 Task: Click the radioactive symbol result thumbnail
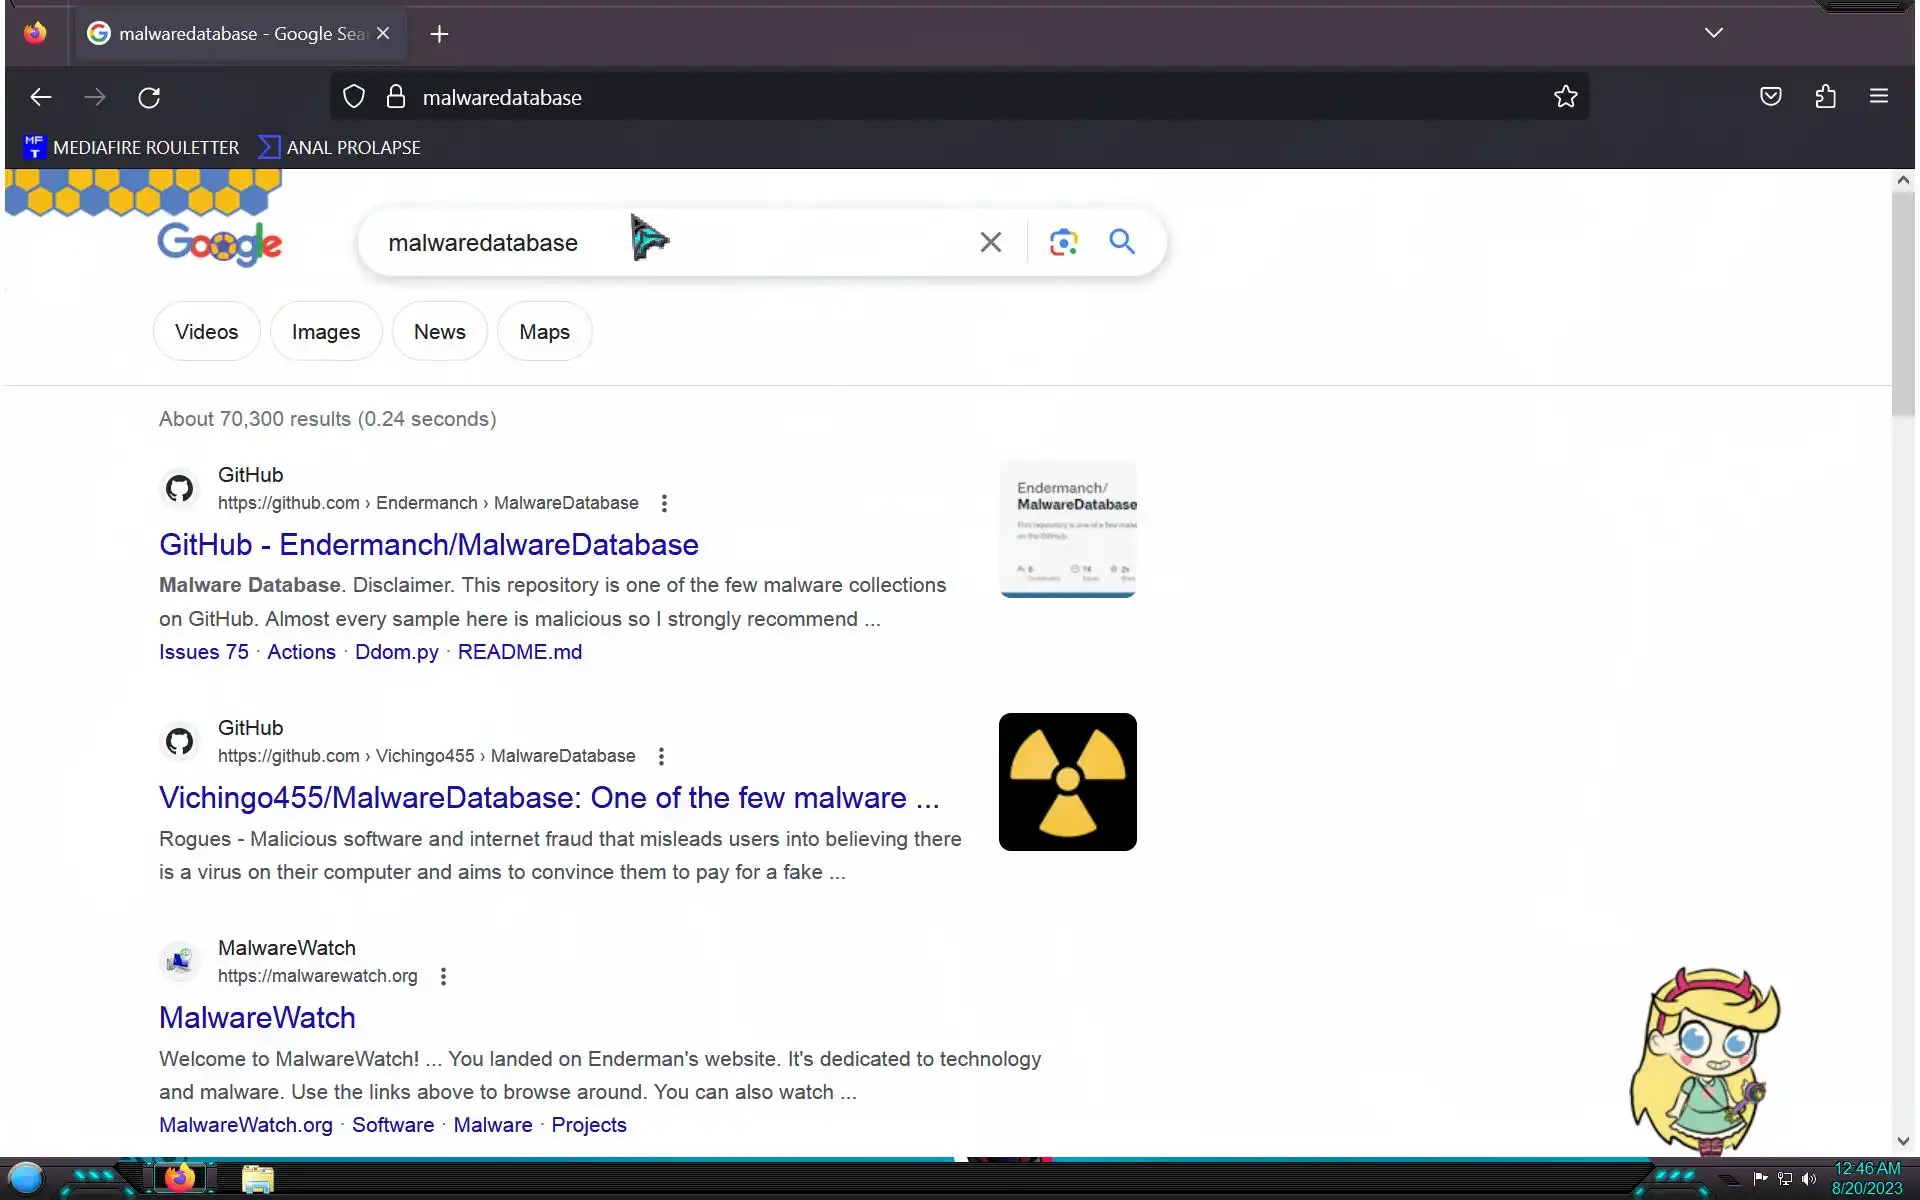point(1067,782)
